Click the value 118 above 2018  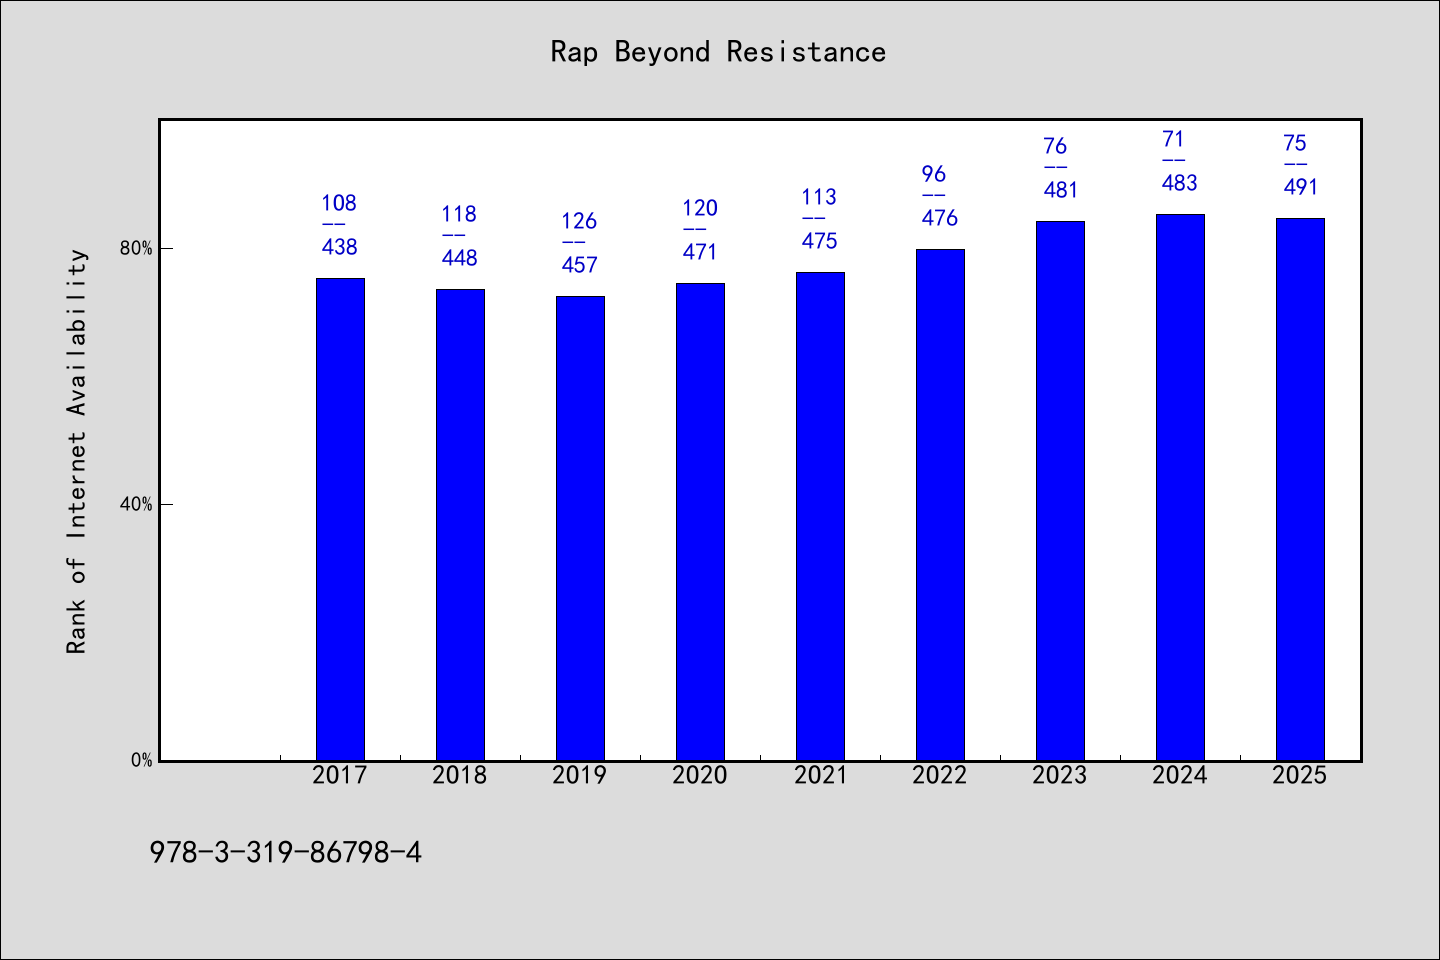[x=459, y=214]
